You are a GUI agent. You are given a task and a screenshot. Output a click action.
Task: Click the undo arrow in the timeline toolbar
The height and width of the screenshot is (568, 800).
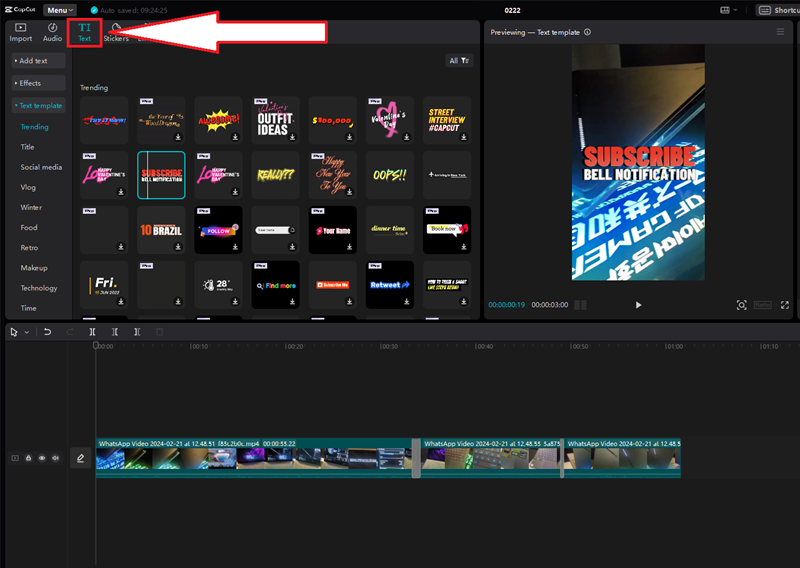pos(47,332)
